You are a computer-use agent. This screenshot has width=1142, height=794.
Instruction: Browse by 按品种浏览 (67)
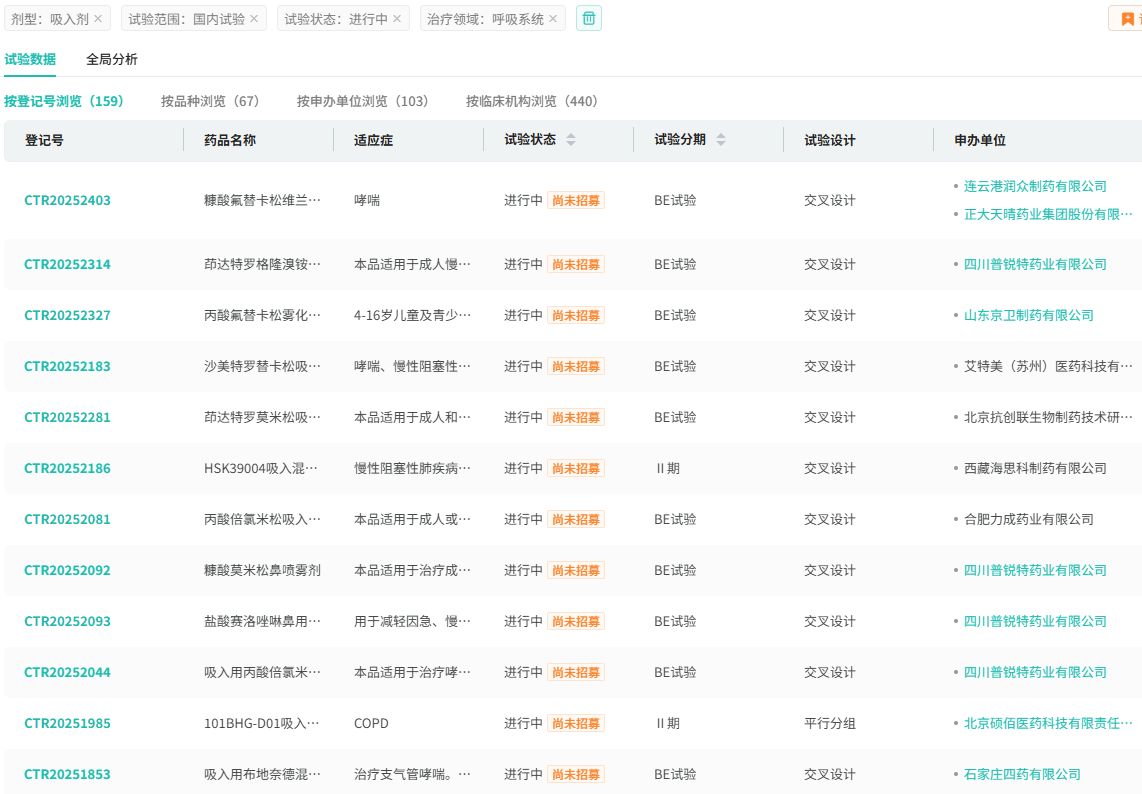pyautogui.click(x=210, y=101)
